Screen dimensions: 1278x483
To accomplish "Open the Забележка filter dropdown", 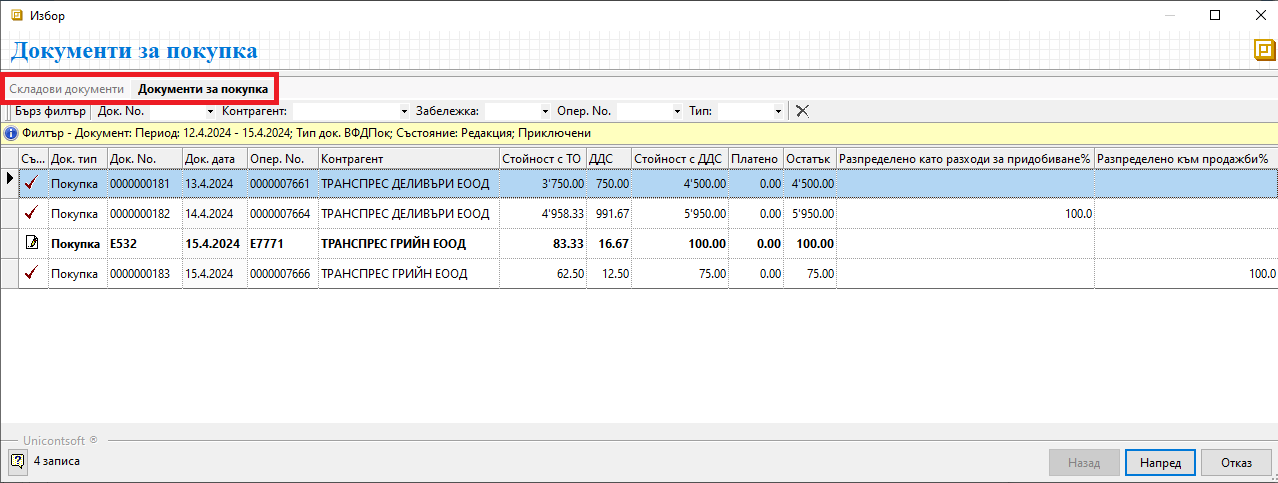I will pos(545,111).
